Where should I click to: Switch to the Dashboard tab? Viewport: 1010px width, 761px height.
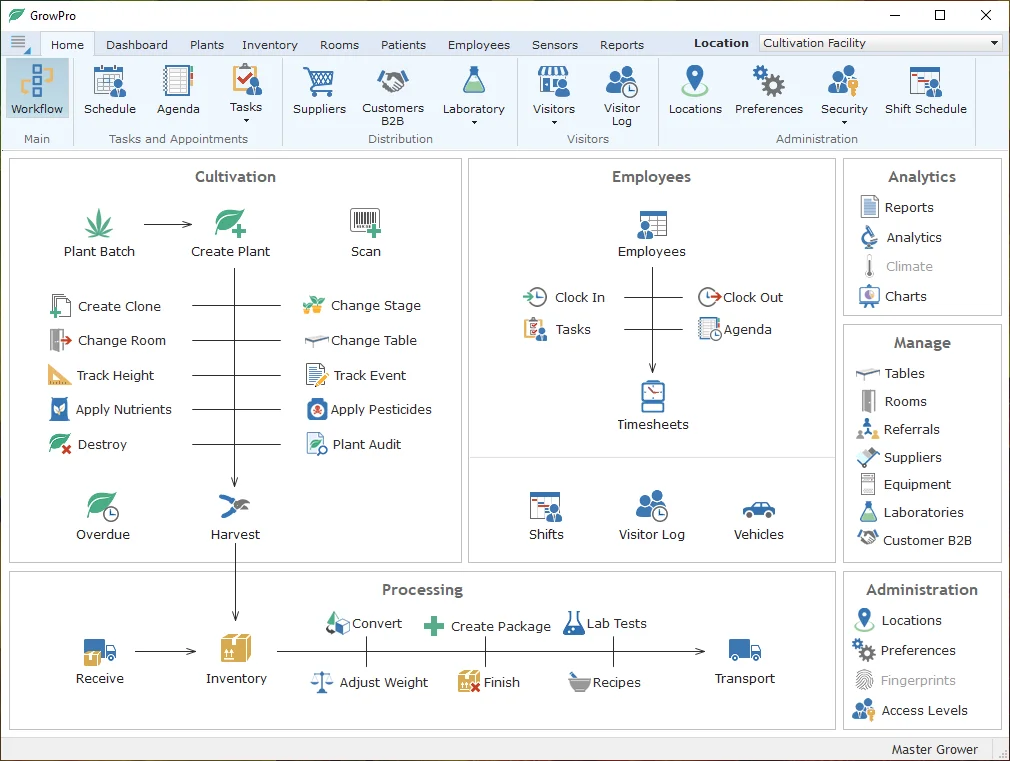point(137,45)
